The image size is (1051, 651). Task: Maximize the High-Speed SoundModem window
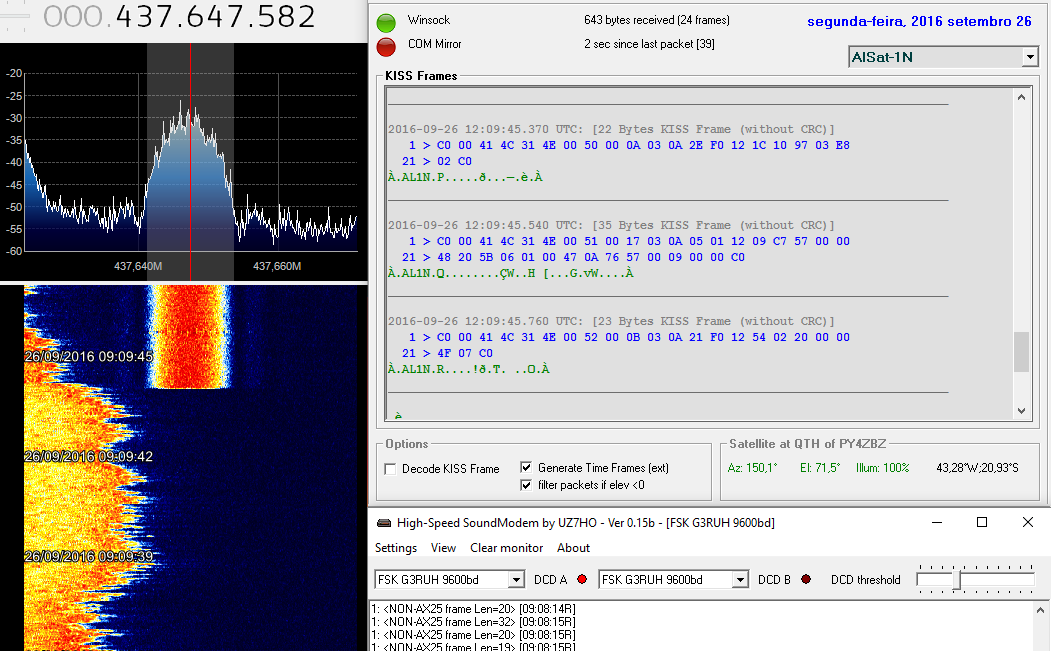tap(982, 522)
